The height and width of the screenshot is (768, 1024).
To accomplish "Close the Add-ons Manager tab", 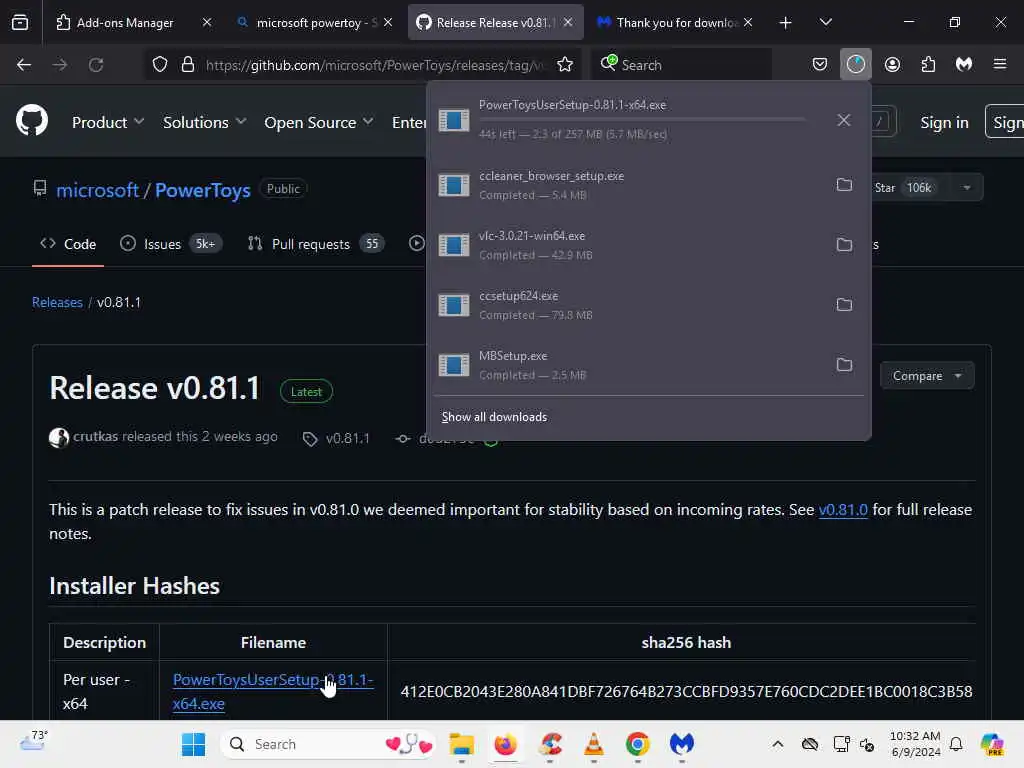I will 207,23.
